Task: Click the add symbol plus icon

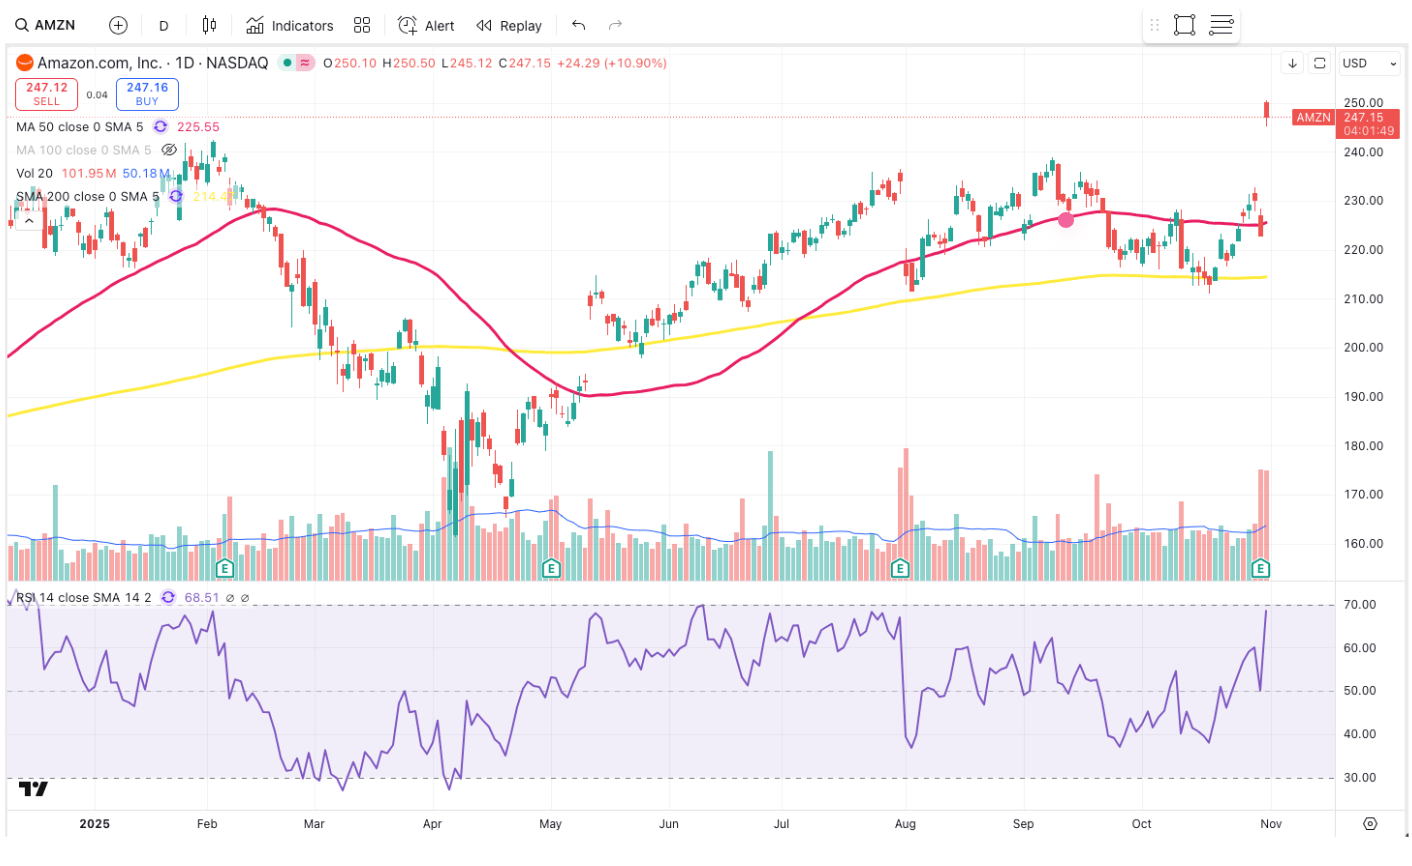Action: pyautogui.click(x=118, y=25)
